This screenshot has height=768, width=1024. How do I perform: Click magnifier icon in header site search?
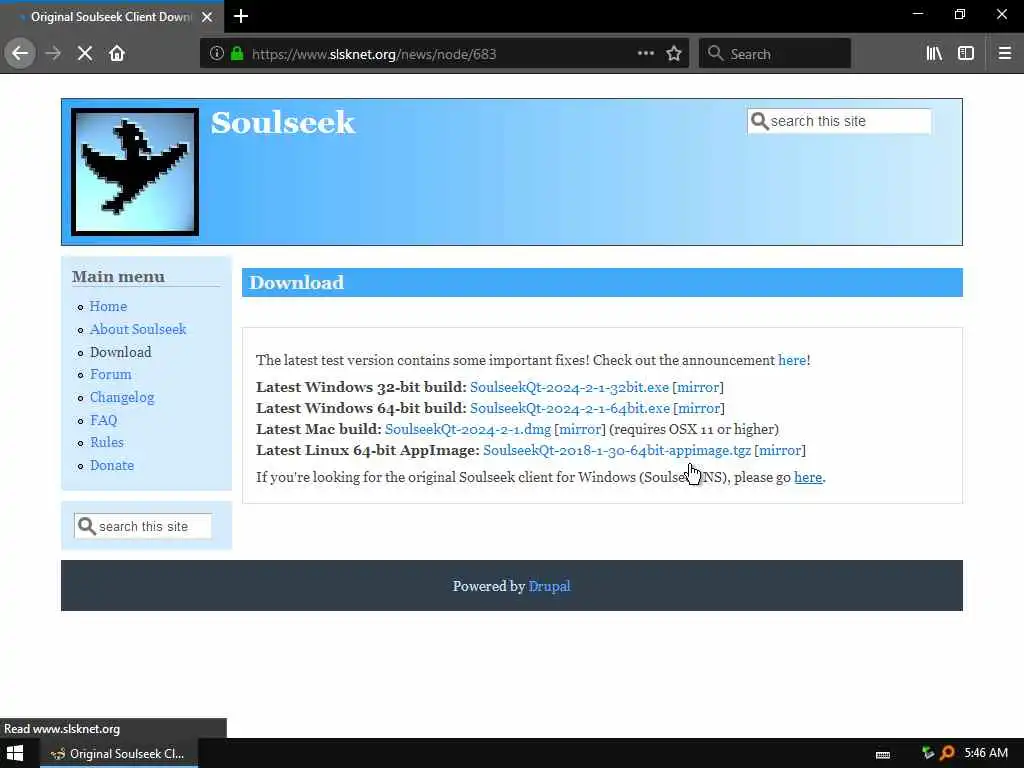tap(759, 121)
